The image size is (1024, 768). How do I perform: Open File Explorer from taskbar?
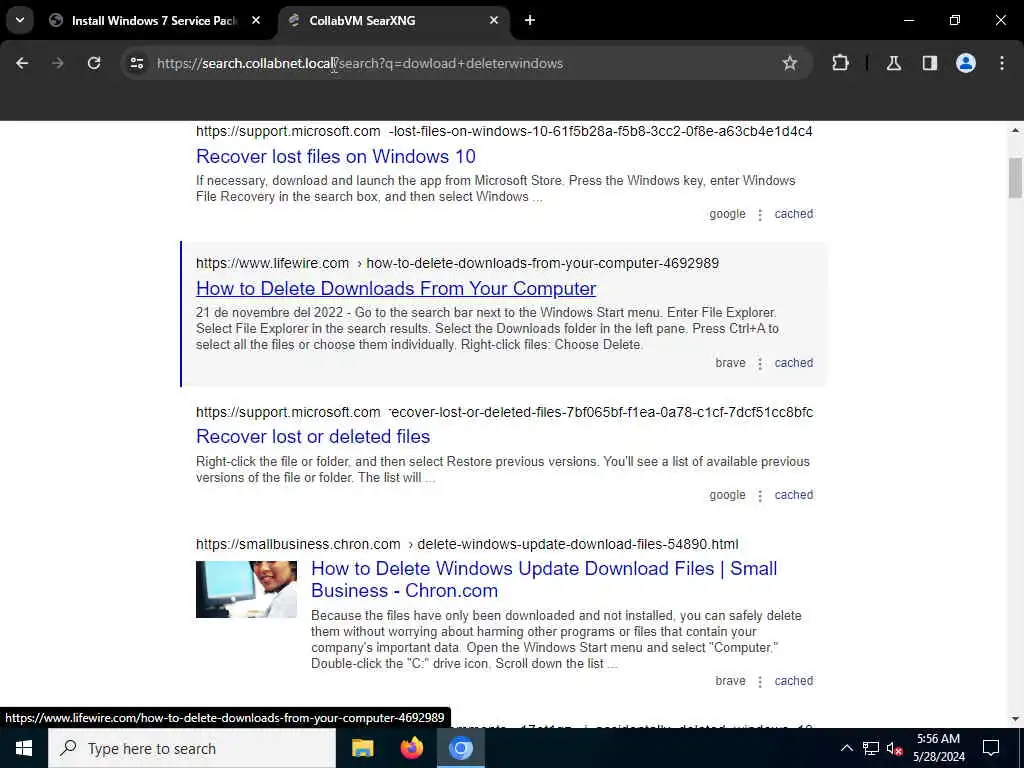coord(362,748)
